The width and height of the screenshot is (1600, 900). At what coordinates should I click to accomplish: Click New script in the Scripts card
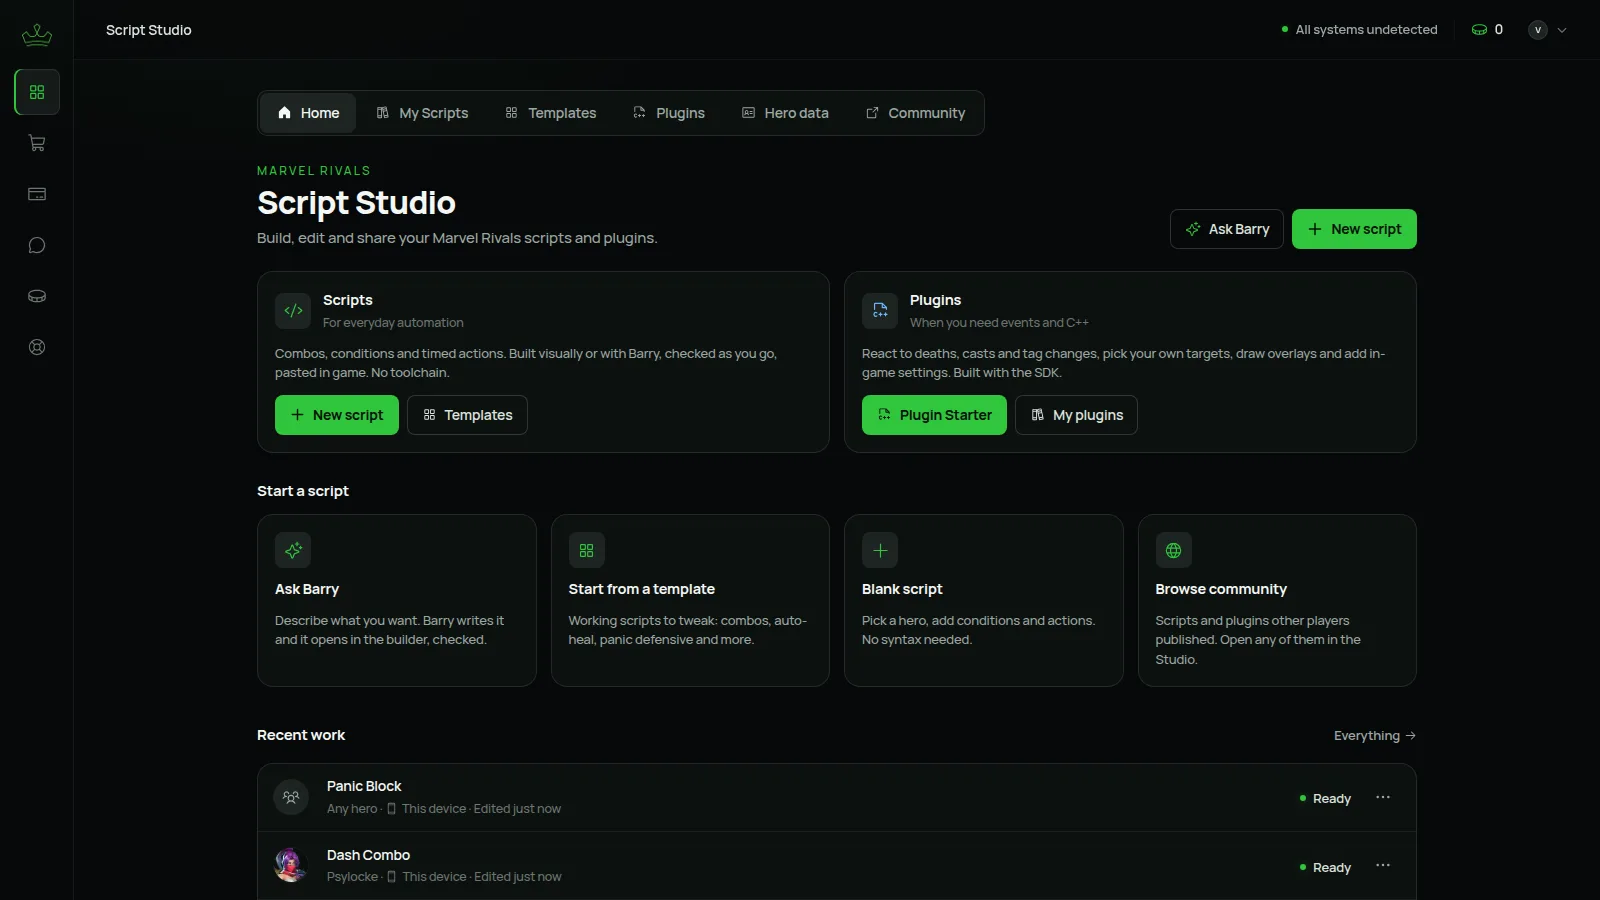click(337, 415)
